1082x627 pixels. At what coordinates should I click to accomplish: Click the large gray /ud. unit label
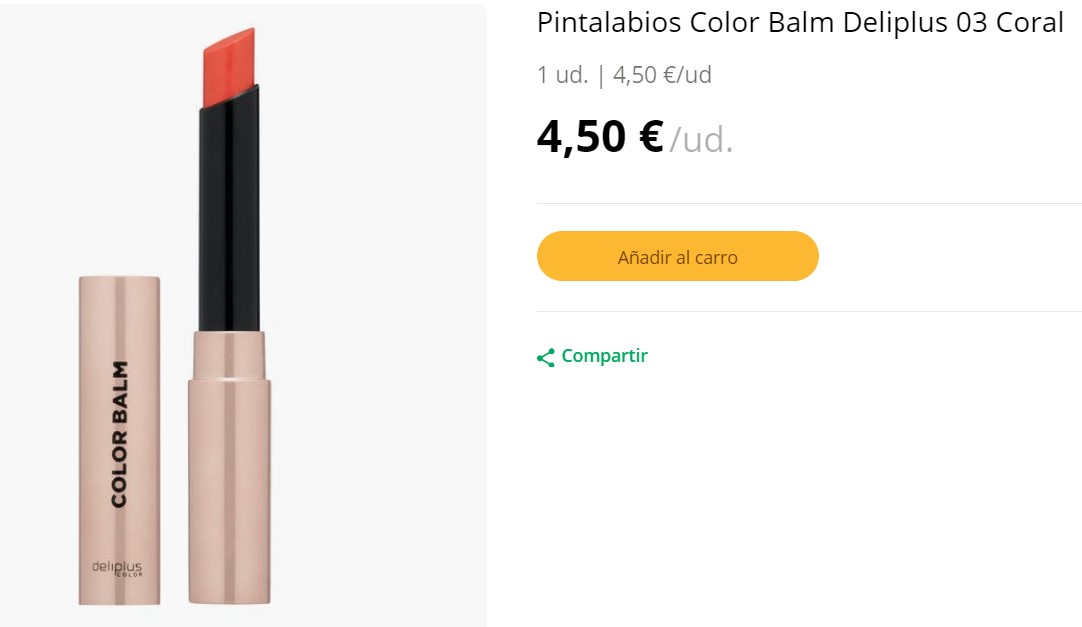(701, 140)
